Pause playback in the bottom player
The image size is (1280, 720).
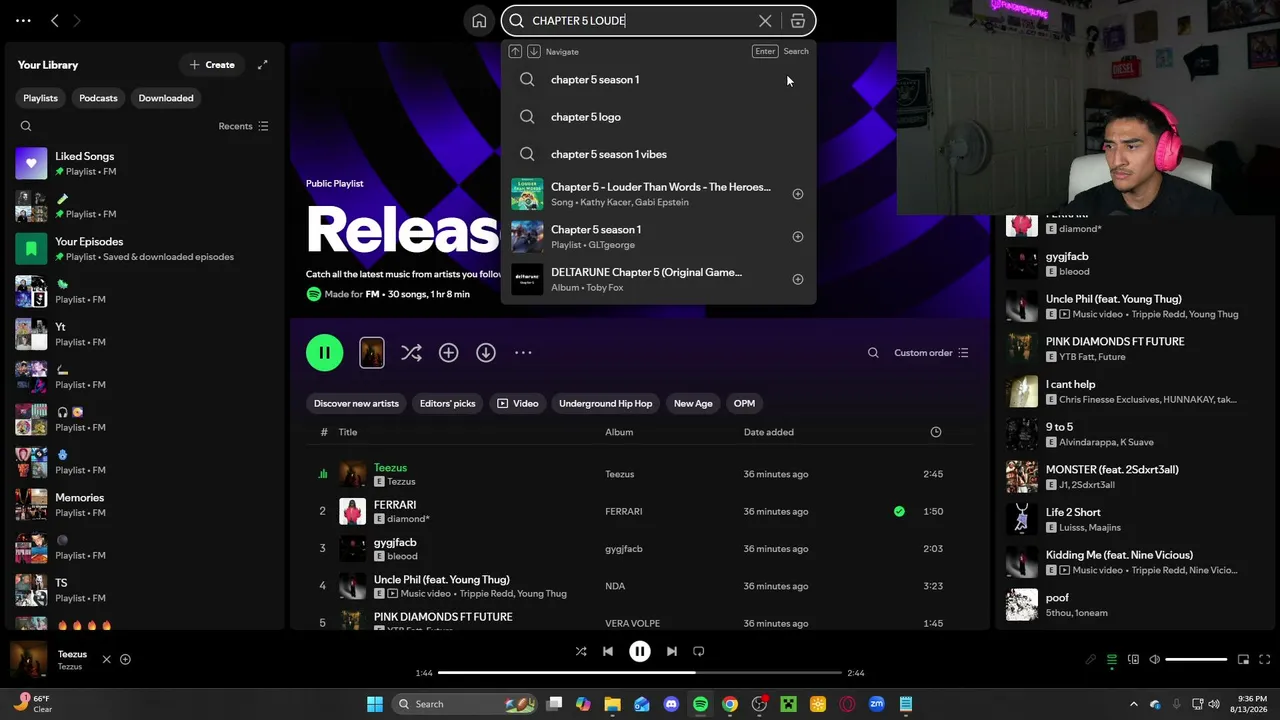point(640,651)
